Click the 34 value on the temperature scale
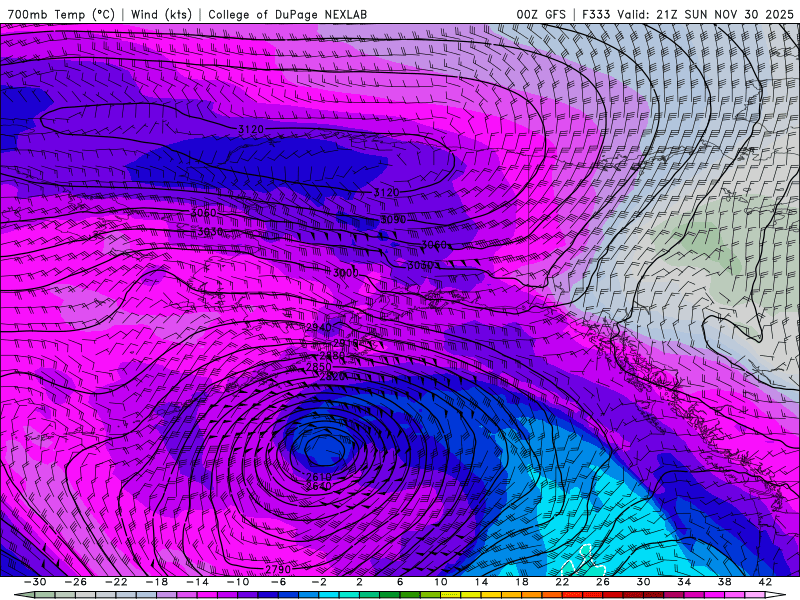The image size is (800, 600). pyautogui.click(x=684, y=582)
